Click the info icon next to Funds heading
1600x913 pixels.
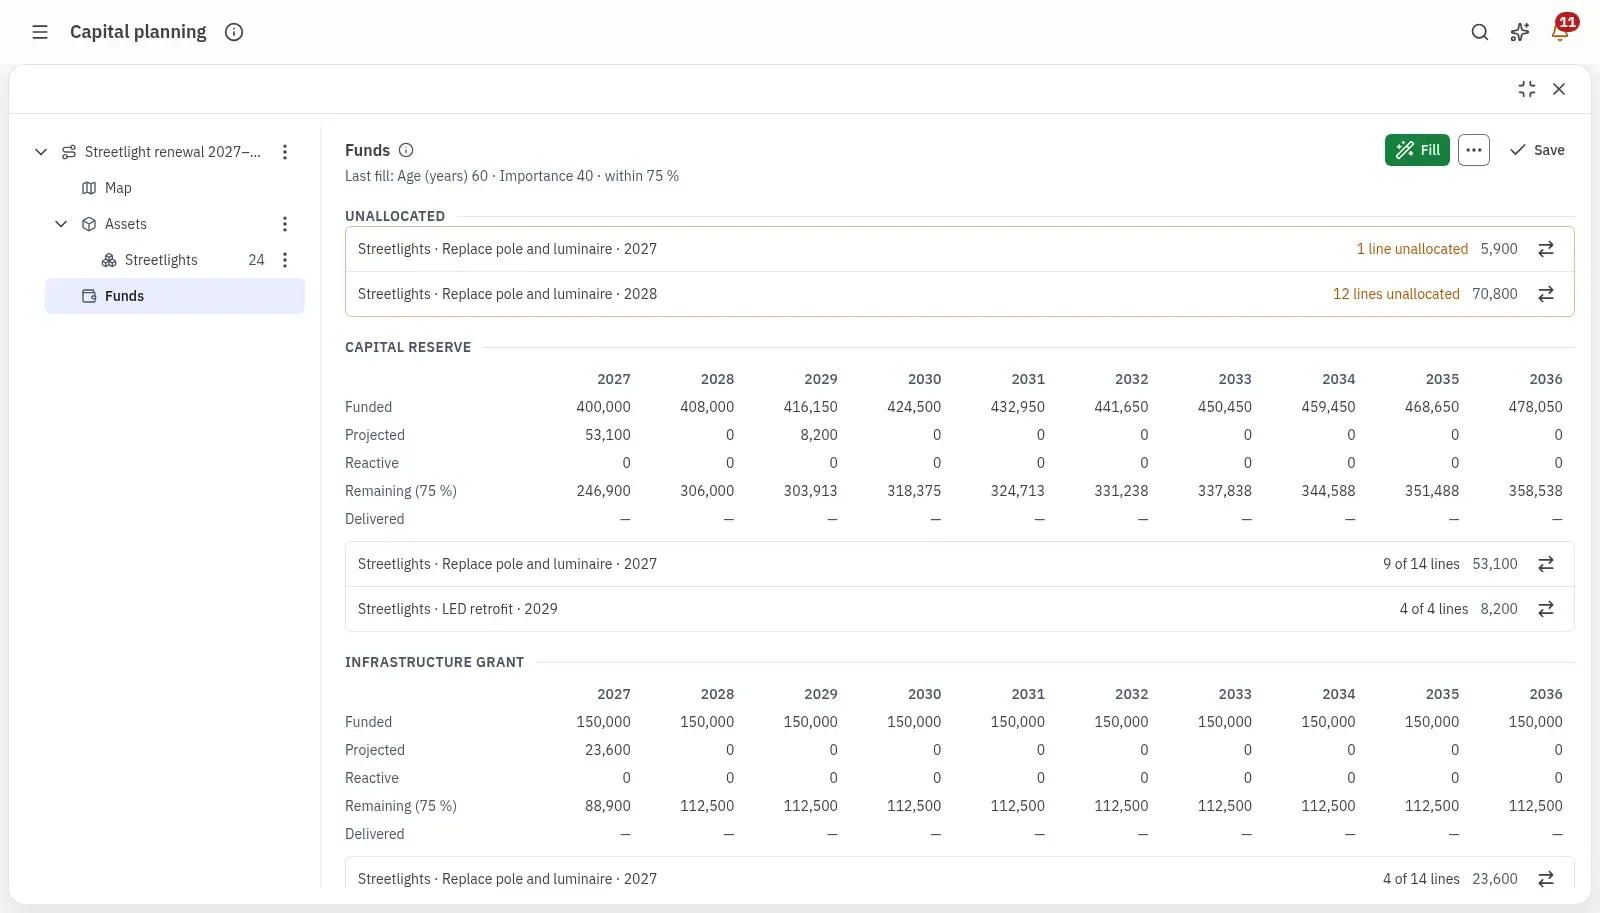[x=406, y=150]
